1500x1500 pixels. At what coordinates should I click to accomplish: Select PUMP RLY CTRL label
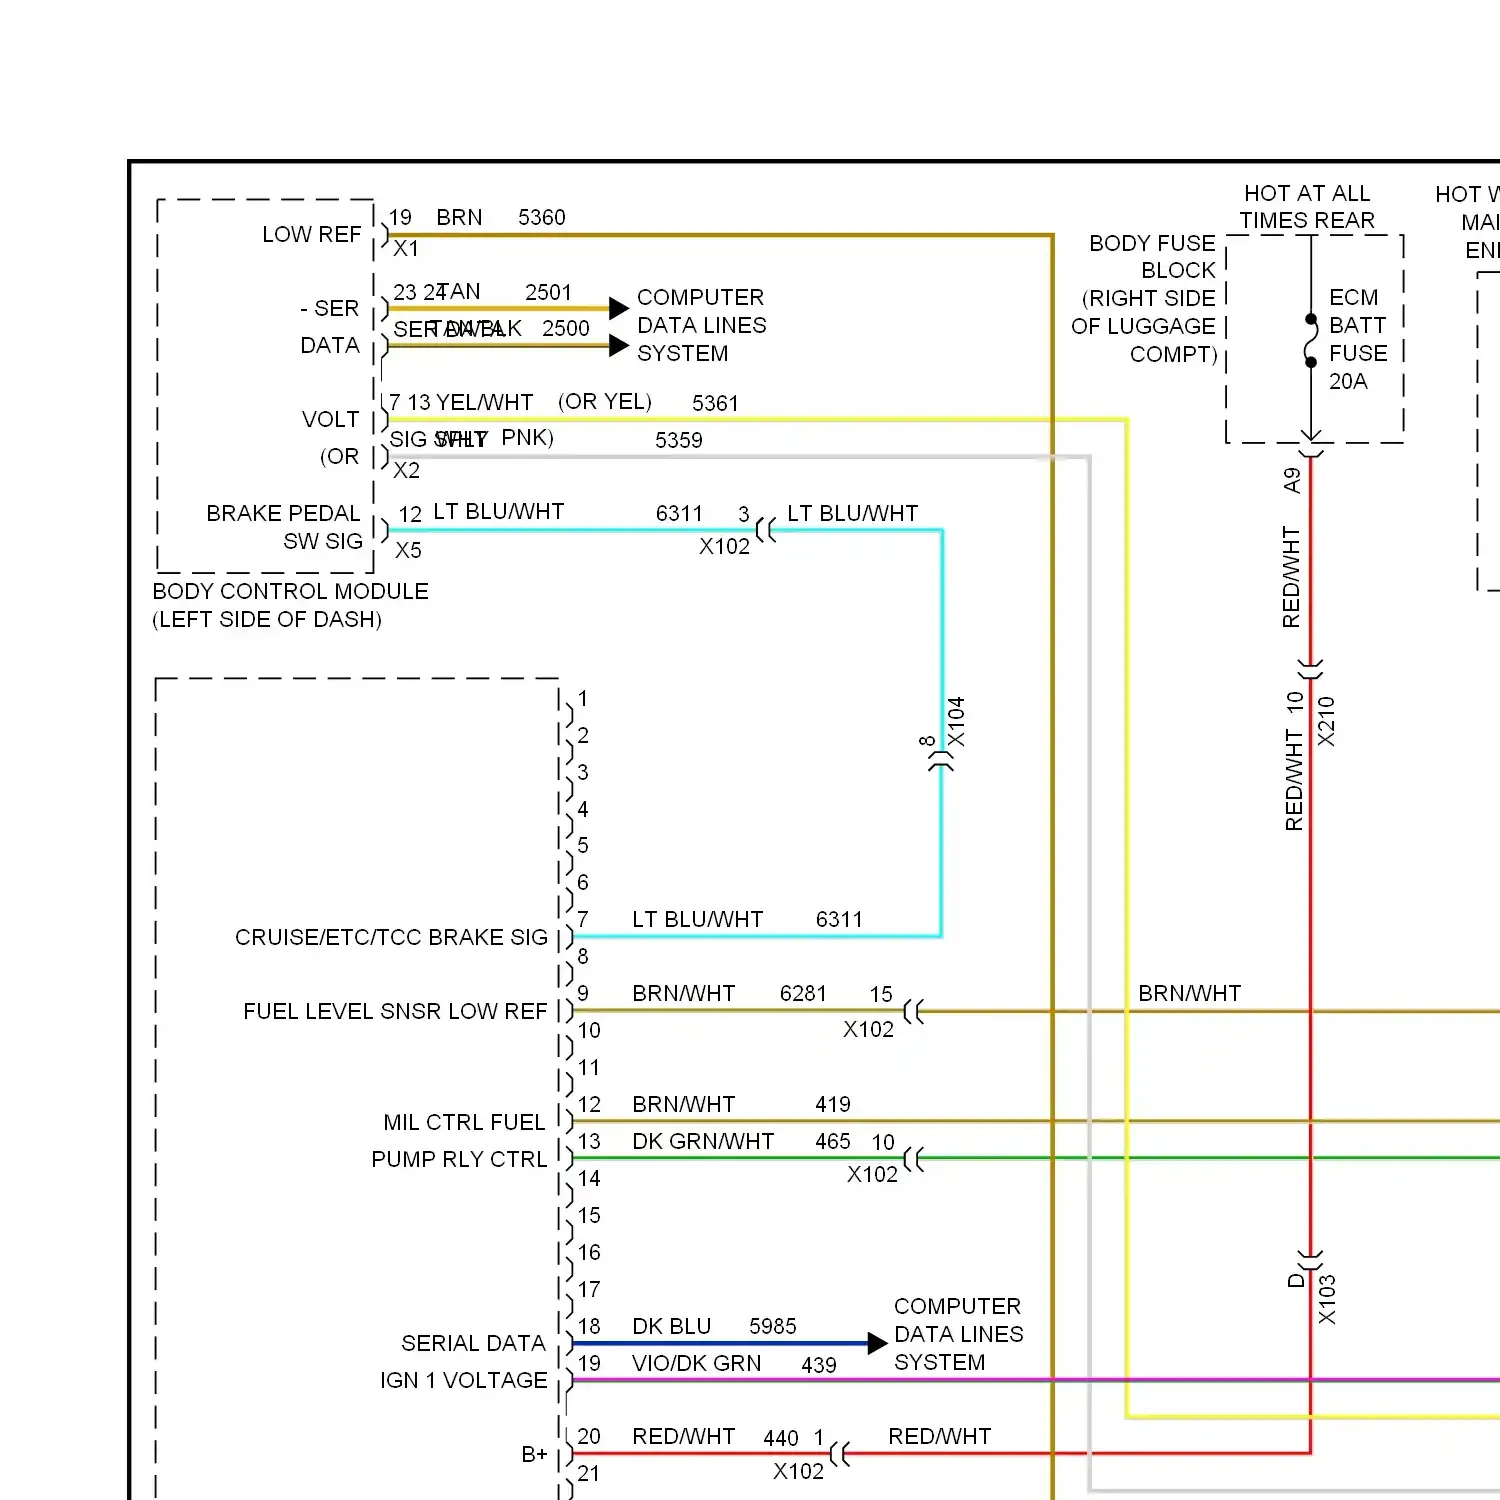point(459,1159)
